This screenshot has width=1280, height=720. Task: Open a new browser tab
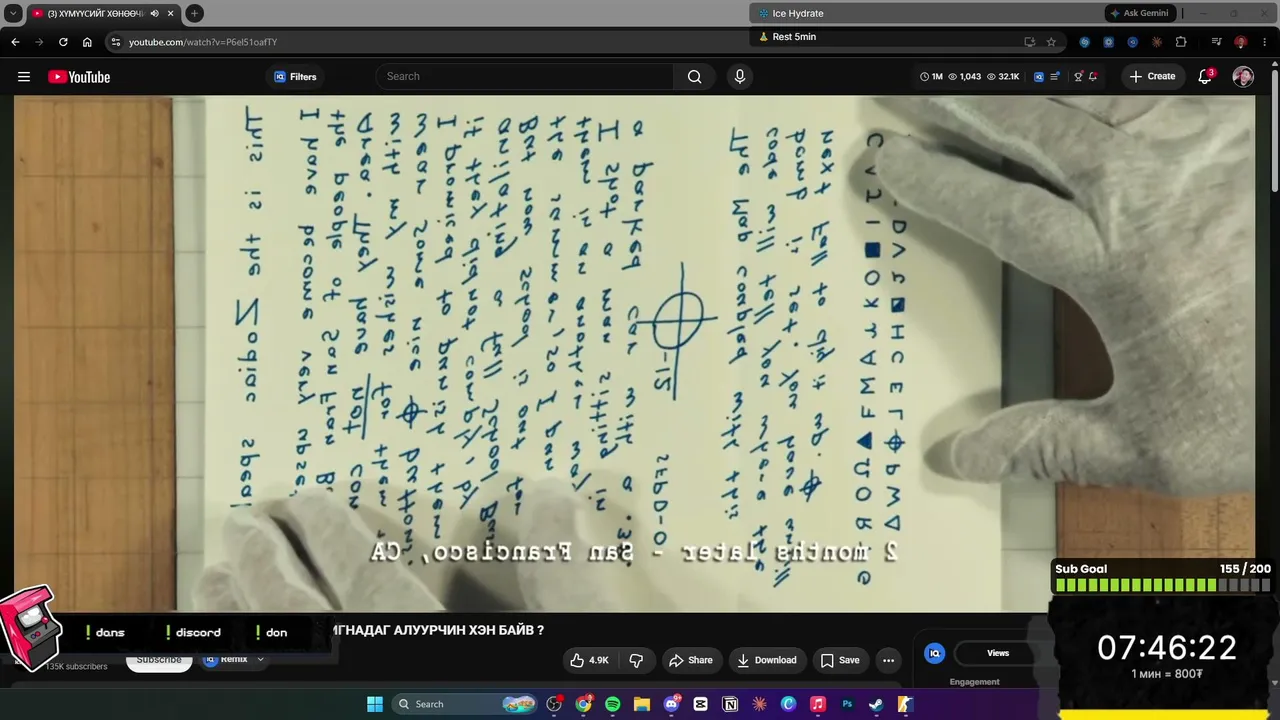point(194,13)
